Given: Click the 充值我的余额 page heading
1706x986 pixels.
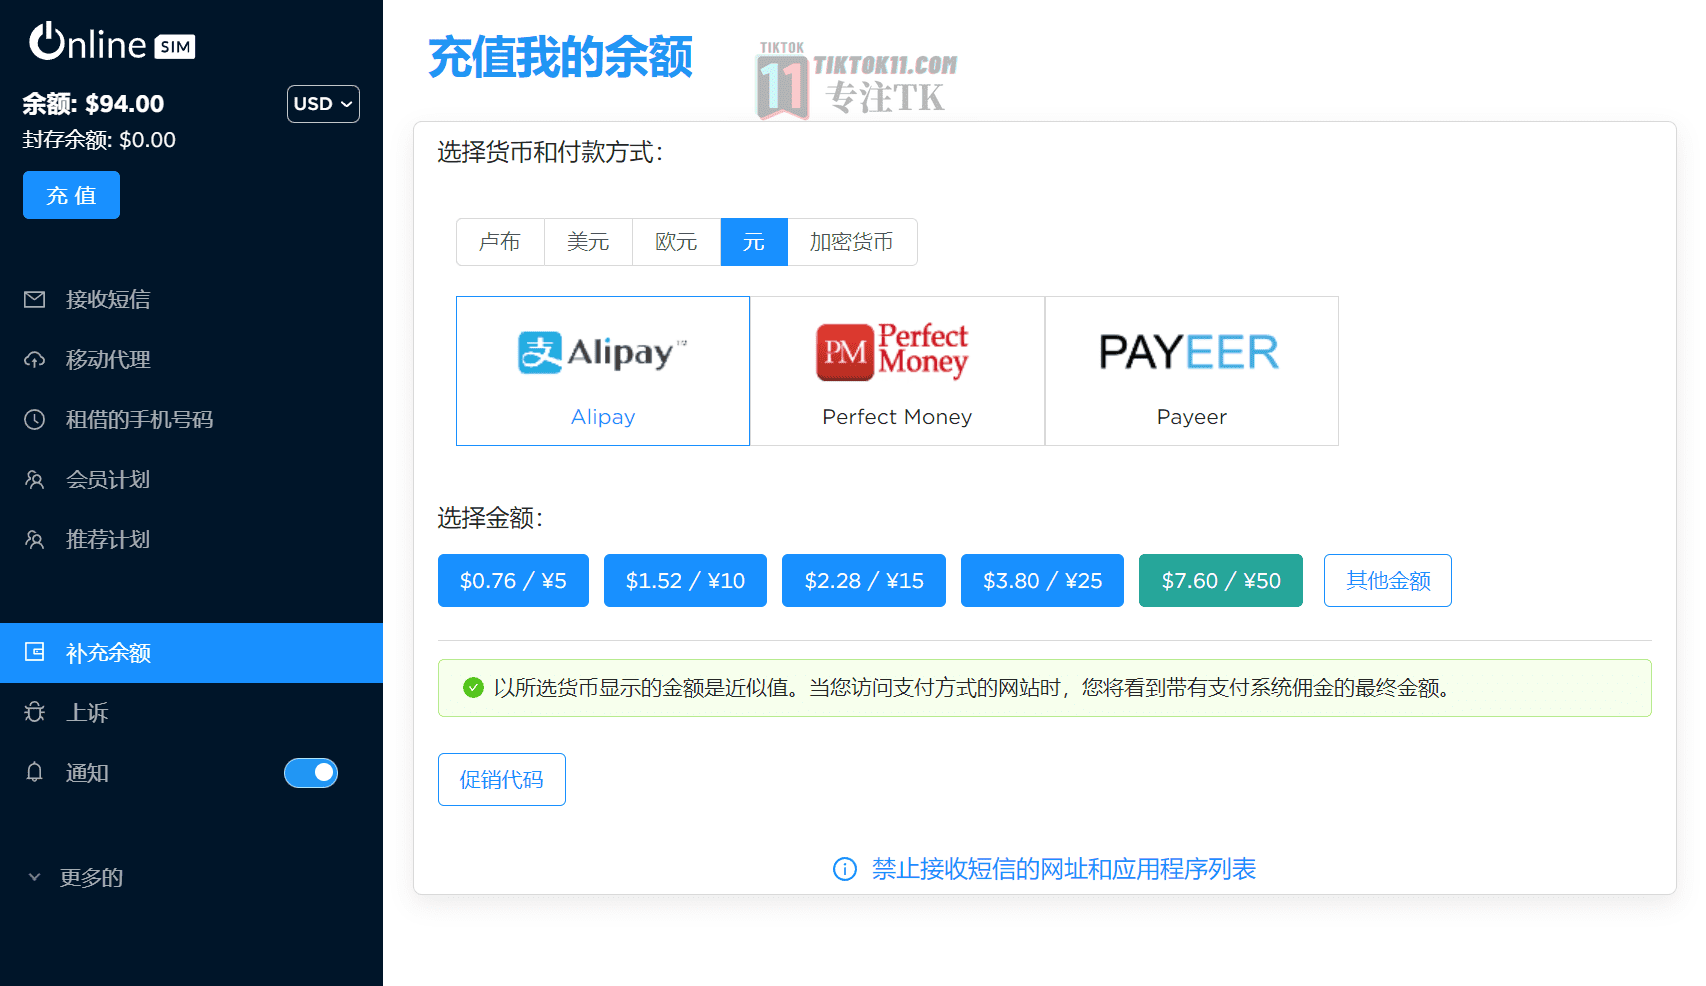Looking at the screenshot, I should [x=560, y=57].
